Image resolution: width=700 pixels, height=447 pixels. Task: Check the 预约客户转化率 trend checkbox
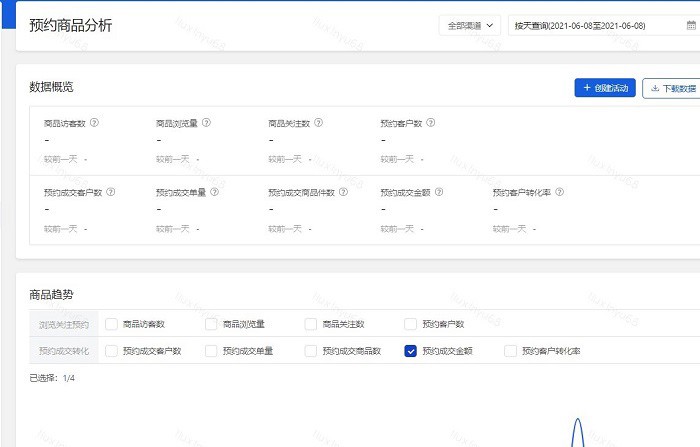point(510,351)
